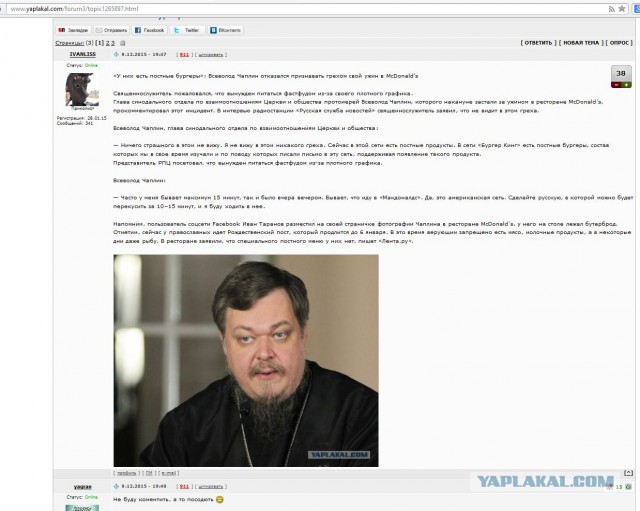Upvote the post with green plus
This screenshot has width=640, height=511.
[x=627, y=85]
